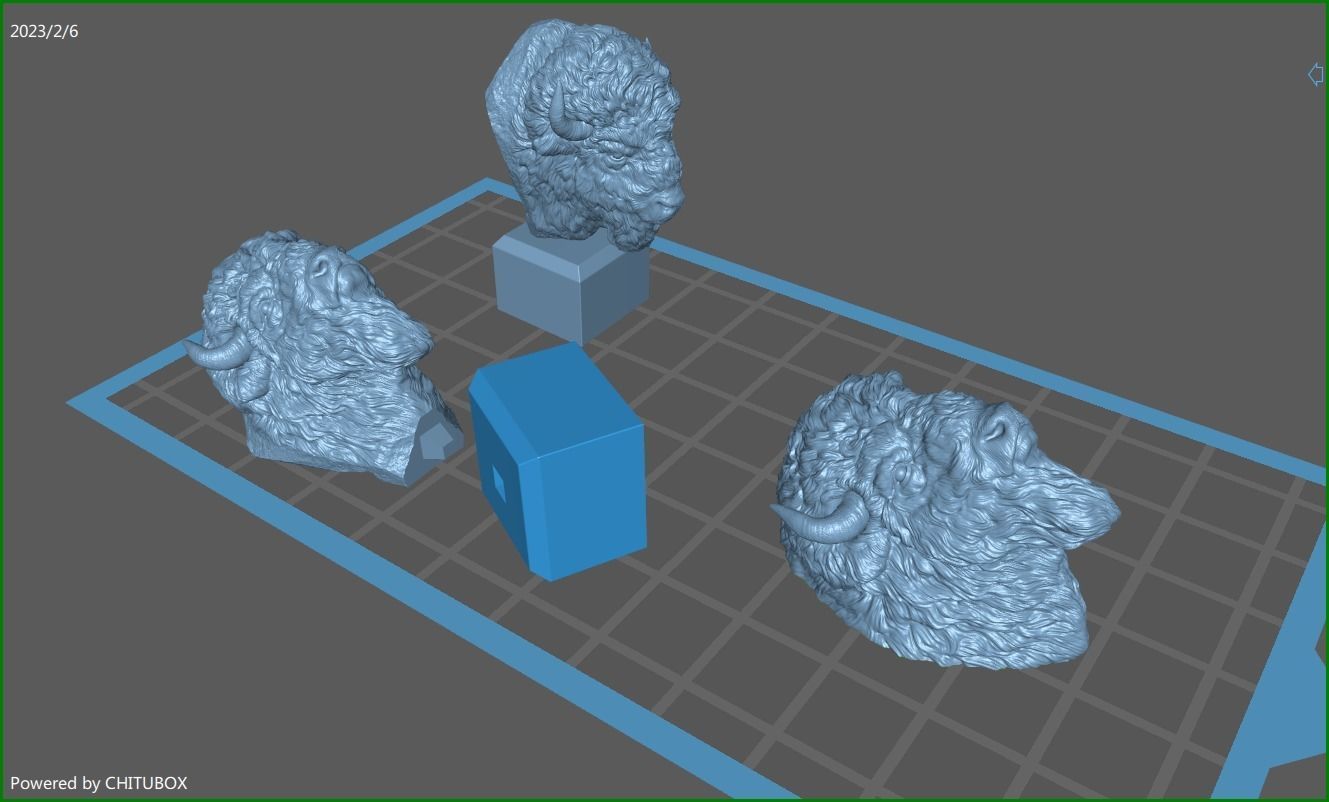
Task: Select the bright blue hollow box model
Action: coord(558,462)
